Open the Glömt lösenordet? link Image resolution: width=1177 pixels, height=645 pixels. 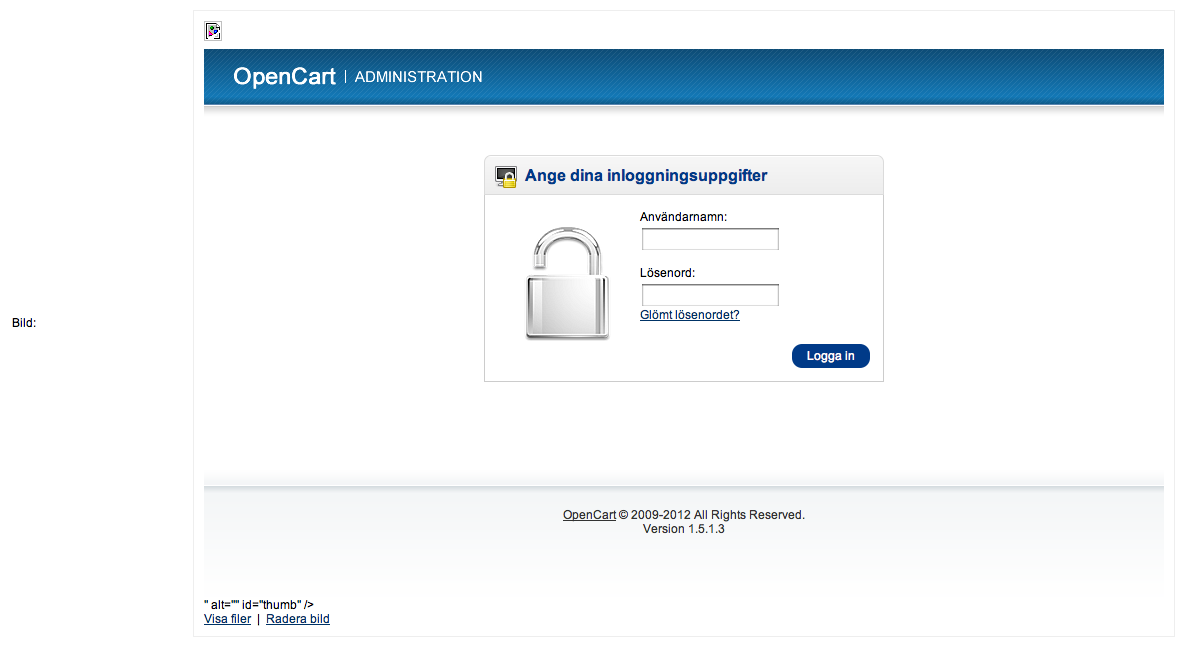[690, 315]
